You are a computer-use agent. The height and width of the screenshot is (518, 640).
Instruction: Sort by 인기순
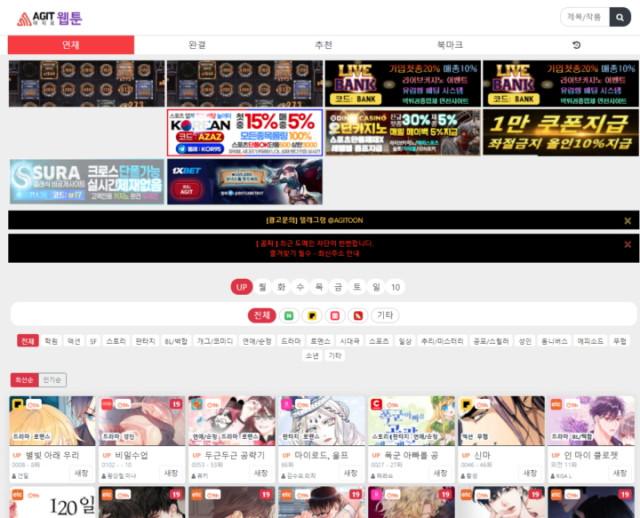point(52,380)
